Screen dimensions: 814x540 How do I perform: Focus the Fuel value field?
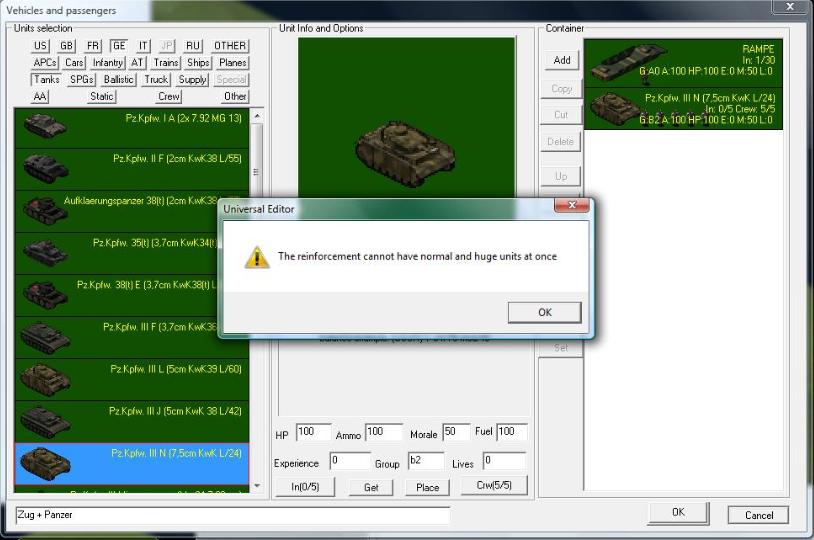(512, 432)
